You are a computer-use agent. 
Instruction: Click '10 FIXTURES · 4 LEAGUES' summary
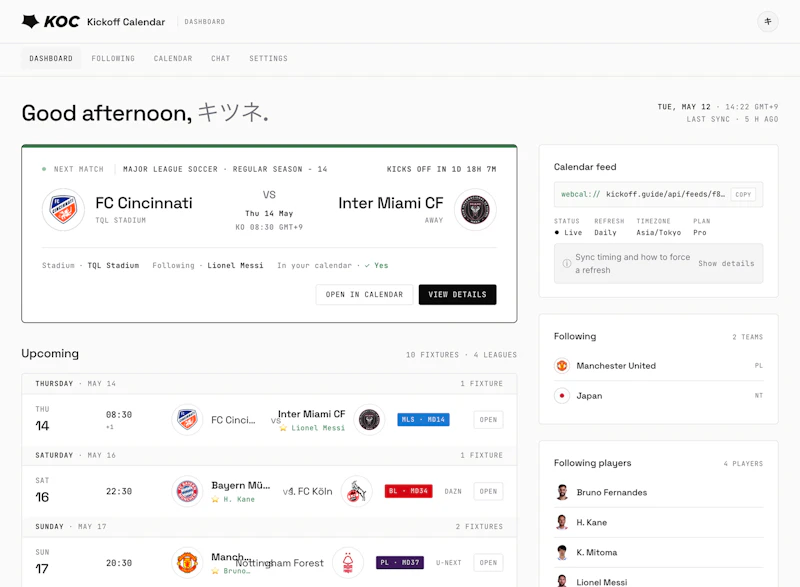[461, 355]
